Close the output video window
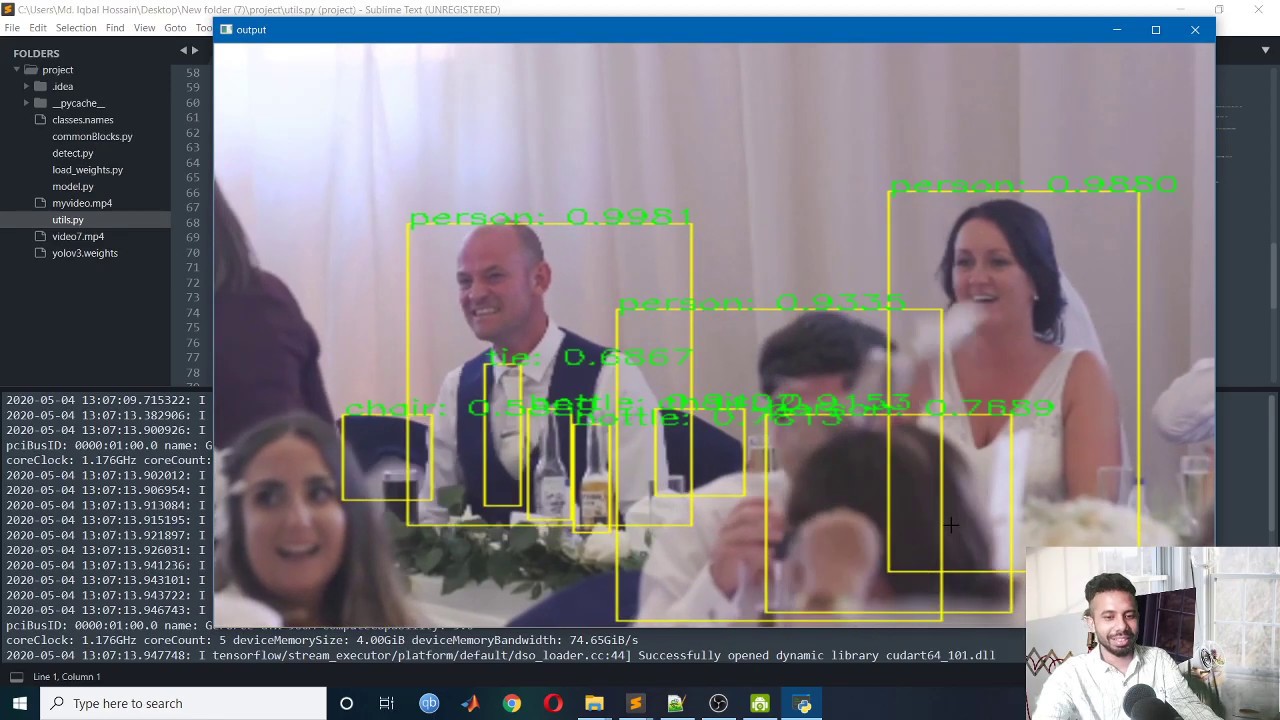This screenshot has height=720, width=1280. coord(1195,30)
